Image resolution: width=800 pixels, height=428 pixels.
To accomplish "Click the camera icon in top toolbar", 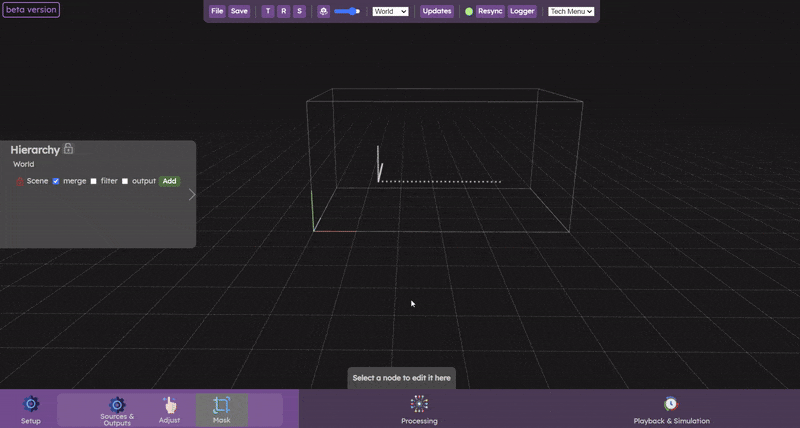I will [323, 11].
